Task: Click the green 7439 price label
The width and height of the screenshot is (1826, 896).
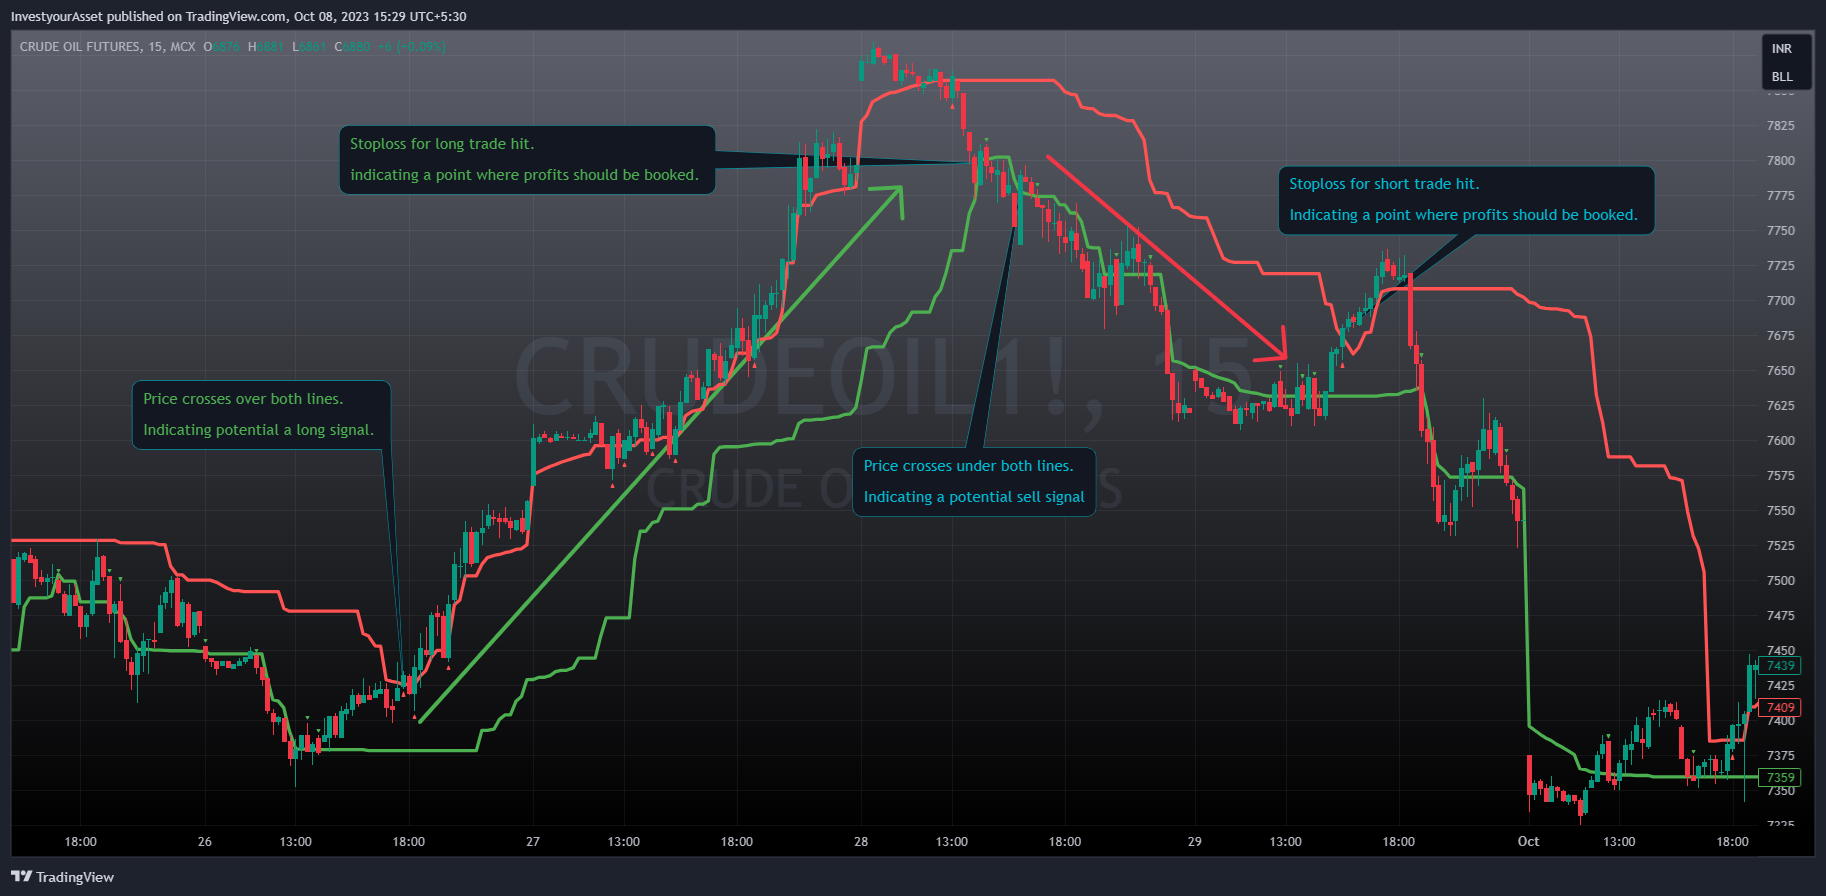Action: click(1780, 666)
